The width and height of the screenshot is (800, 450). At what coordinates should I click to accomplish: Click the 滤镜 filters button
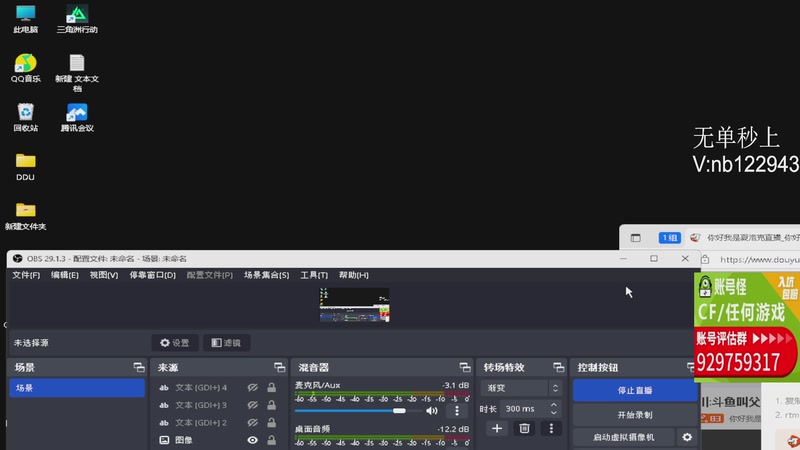point(226,343)
